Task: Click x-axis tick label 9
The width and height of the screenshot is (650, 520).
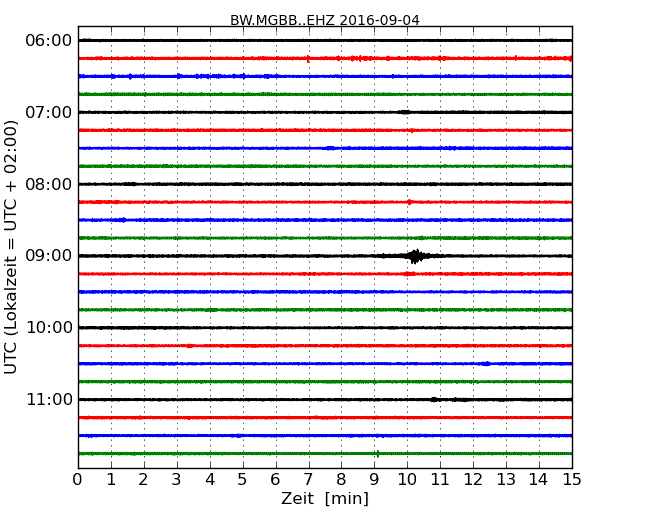Action: coord(374,480)
